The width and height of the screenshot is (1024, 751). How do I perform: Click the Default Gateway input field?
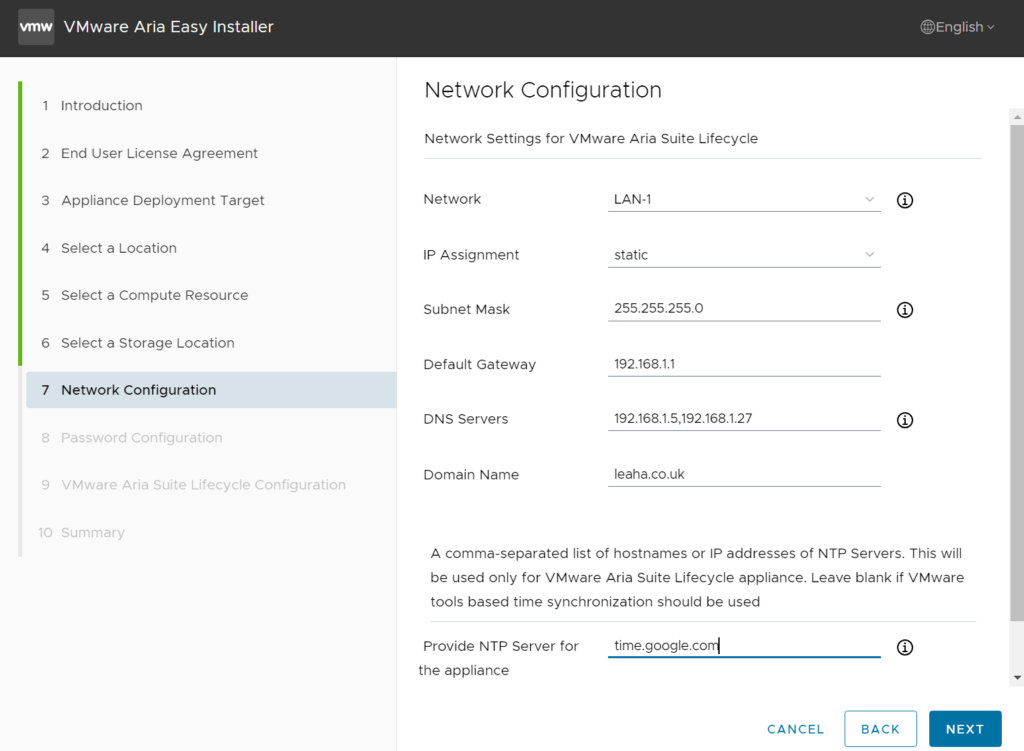pyautogui.click(x=744, y=364)
